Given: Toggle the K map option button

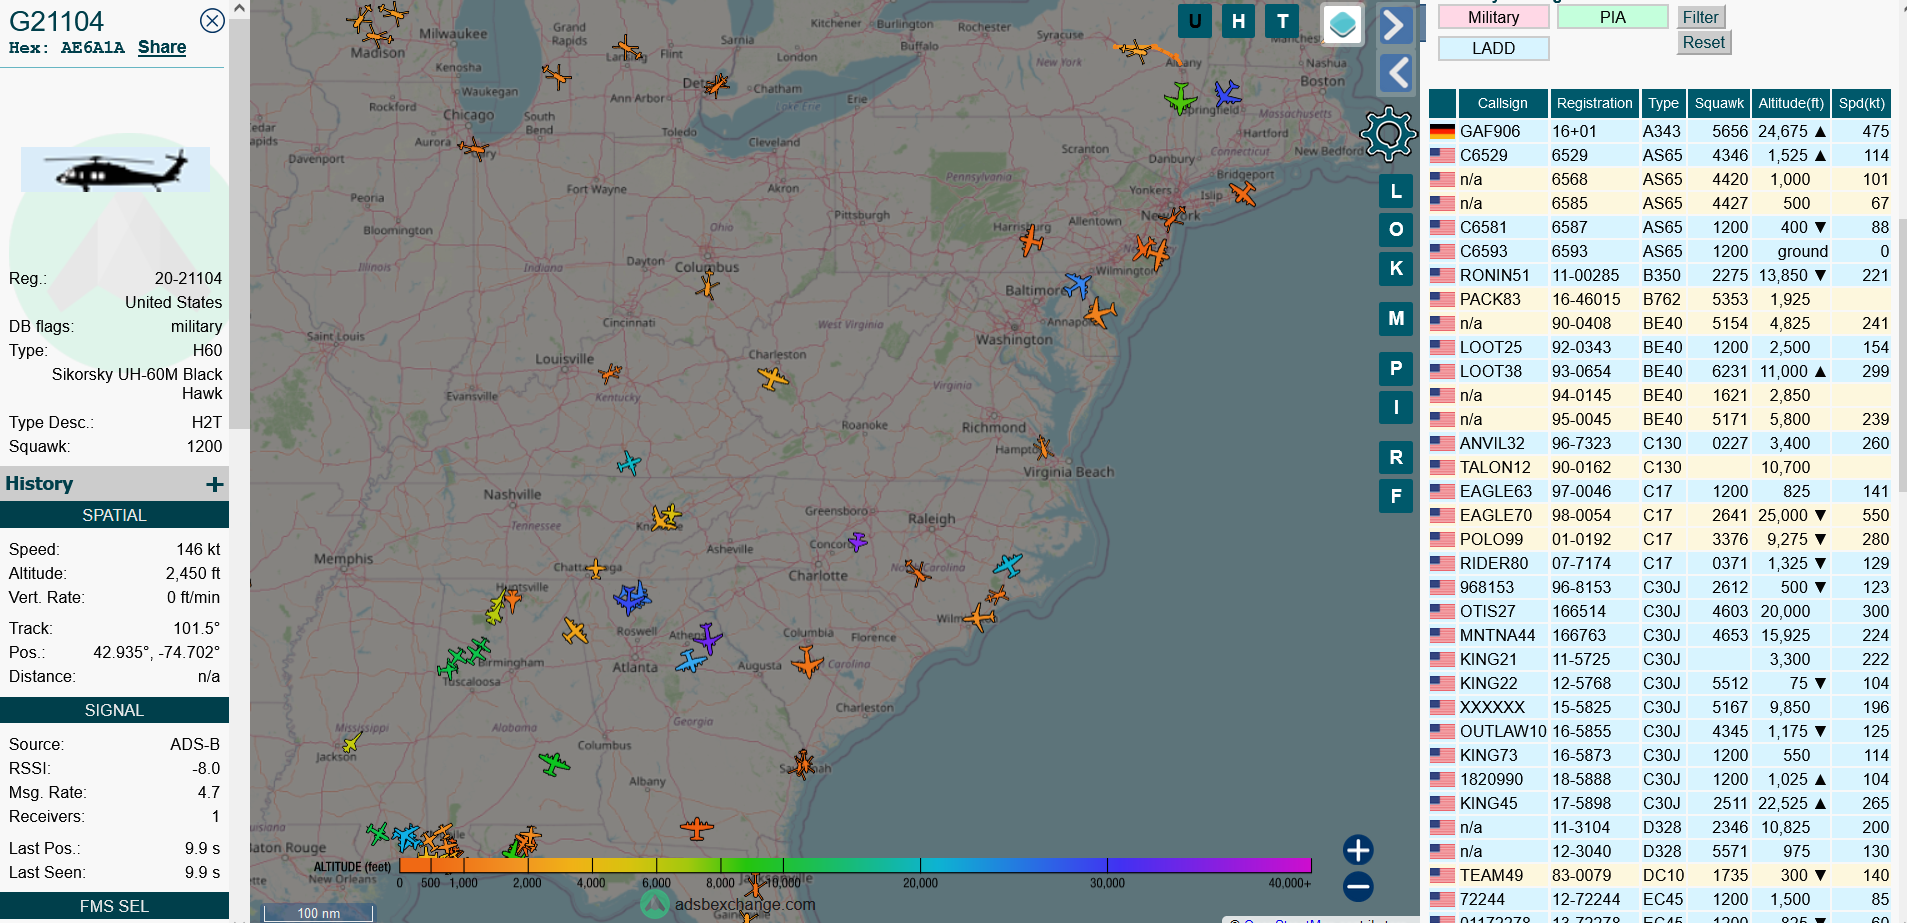Looking at the screenshot, I should tap(1396, 268).
